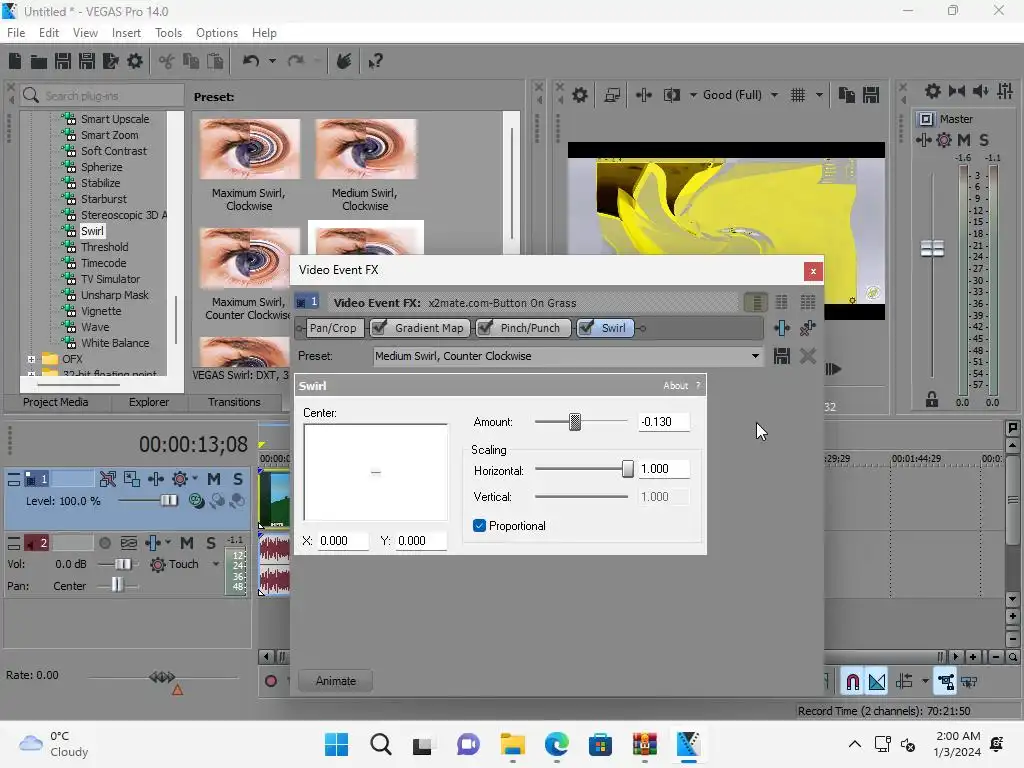Open plug-in chain editor in Video Event FX
The image size is (1024, 768).
coord(782,328)
